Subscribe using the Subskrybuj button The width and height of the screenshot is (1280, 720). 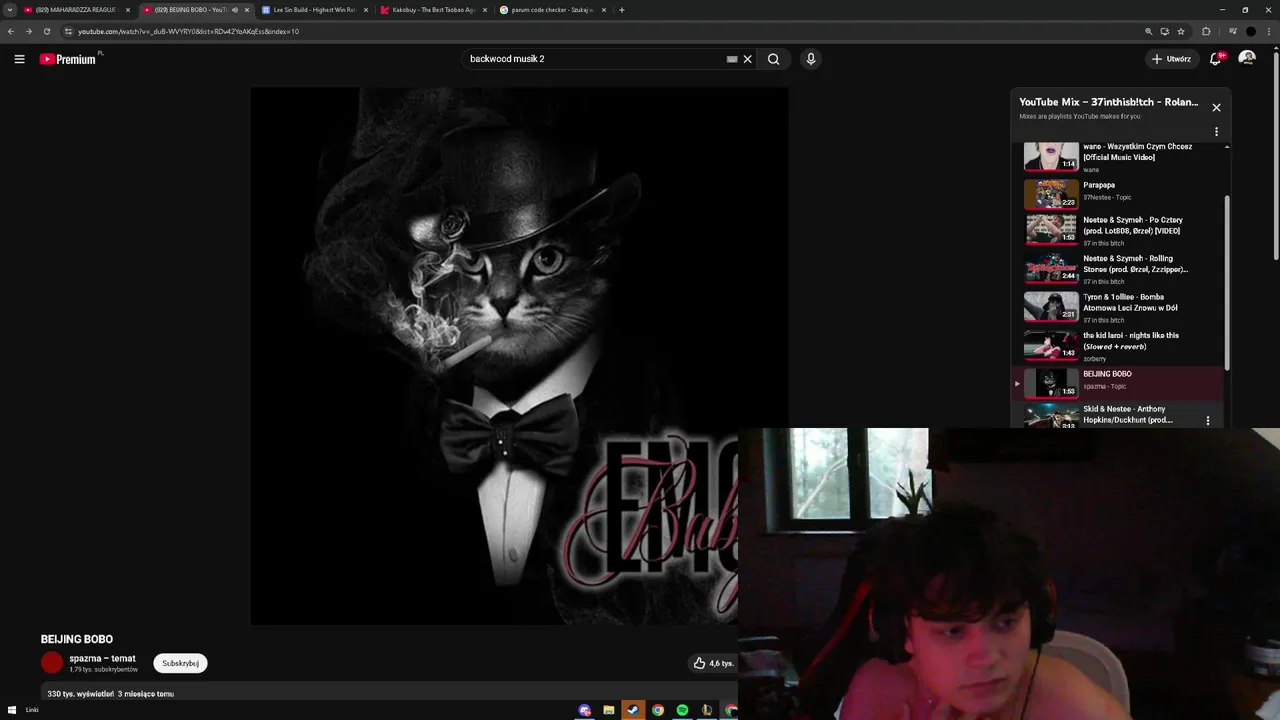(181, 663)
